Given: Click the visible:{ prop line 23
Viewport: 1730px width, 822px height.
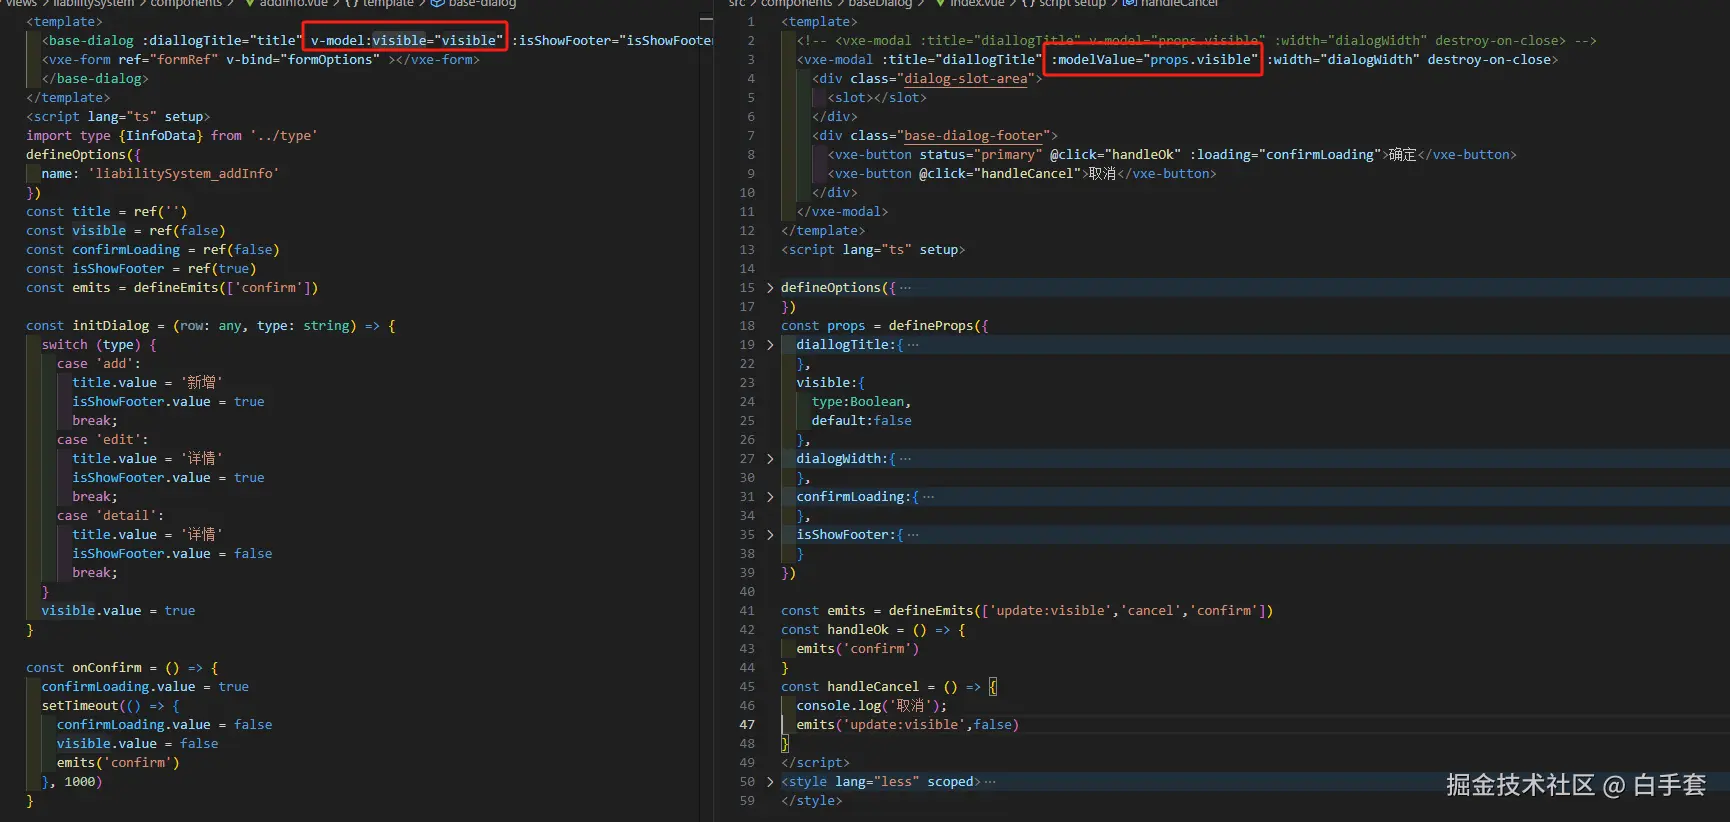Looking at the screenshot, I should (x=830, y=383).
